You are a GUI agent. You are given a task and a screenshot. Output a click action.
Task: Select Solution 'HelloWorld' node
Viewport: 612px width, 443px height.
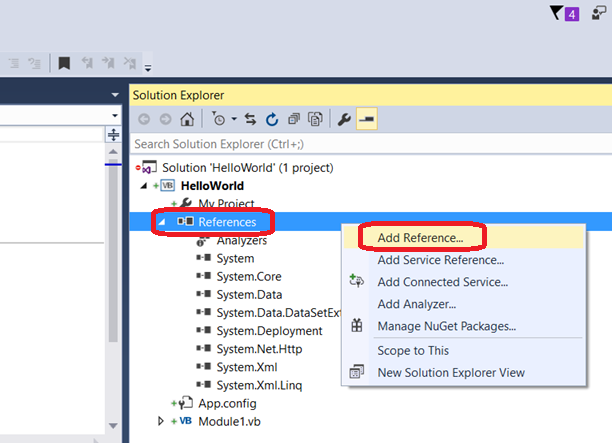(247, 168)
